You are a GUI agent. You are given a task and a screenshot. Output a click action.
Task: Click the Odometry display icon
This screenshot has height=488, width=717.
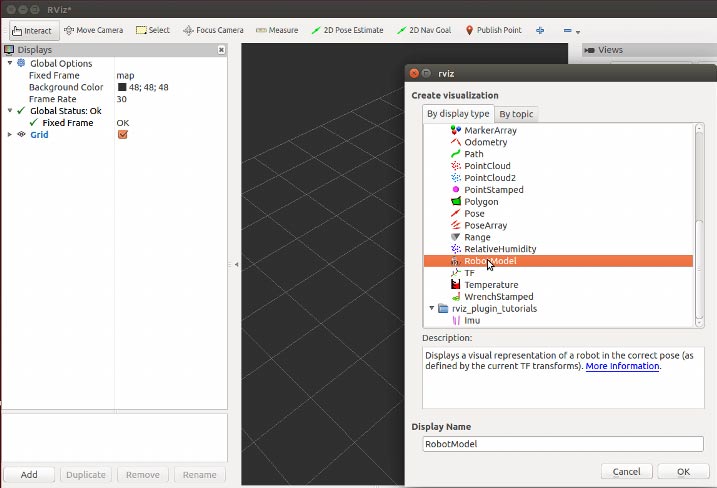point(455,142)
